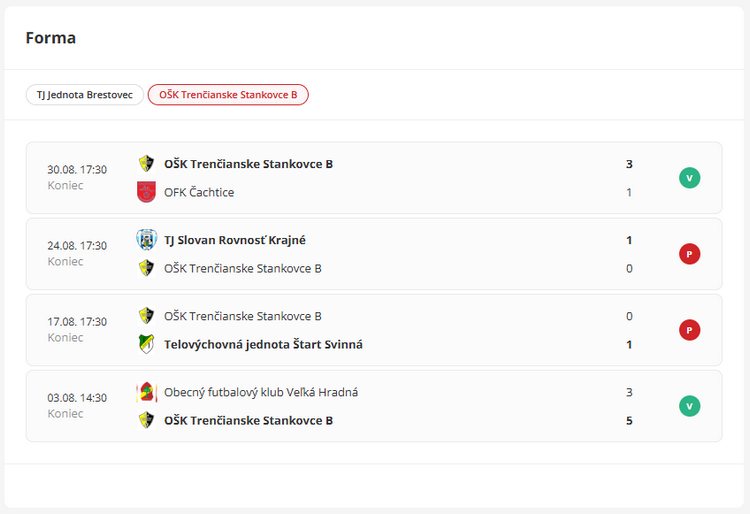This screenshot has width=750, height=514.
Task: Open OFK Čachtice team link
Action: (x=199, y=192)
